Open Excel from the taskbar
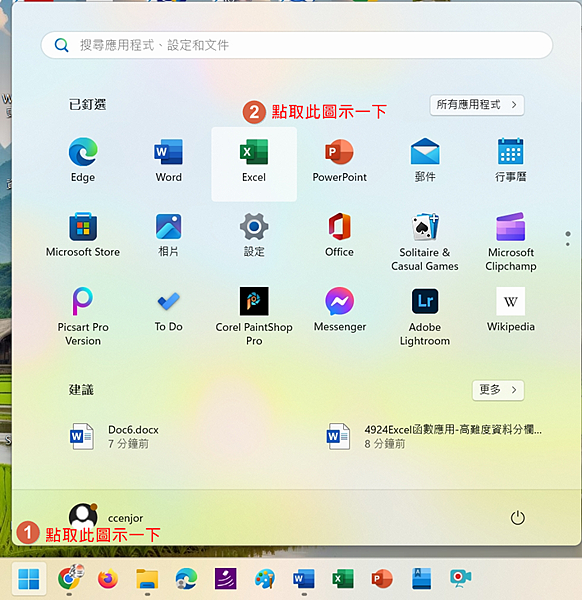The image size is (582, 600). [x=343, y=579]
